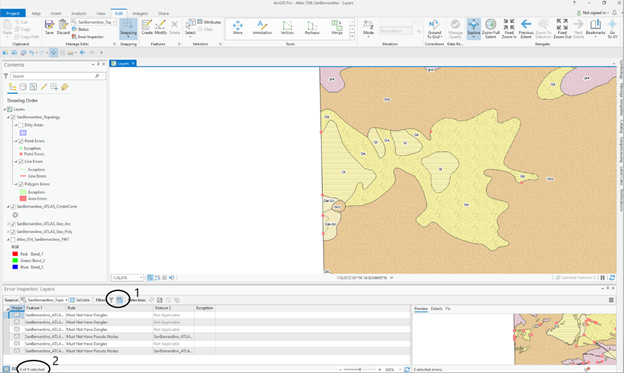624x373 pixels.
Task: Toggle Polygon Errors layer checkbox
Action: pyautogui.click(x=21, y=184)
